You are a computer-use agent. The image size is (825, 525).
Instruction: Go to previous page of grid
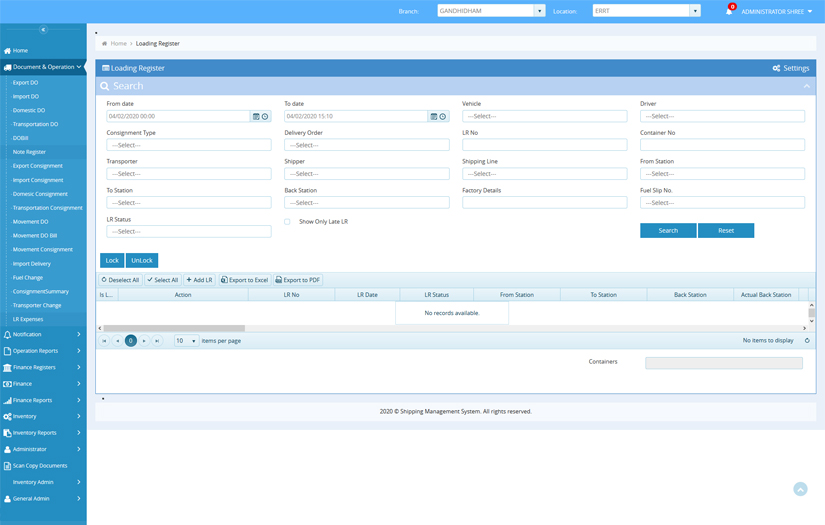coord(117,341)
